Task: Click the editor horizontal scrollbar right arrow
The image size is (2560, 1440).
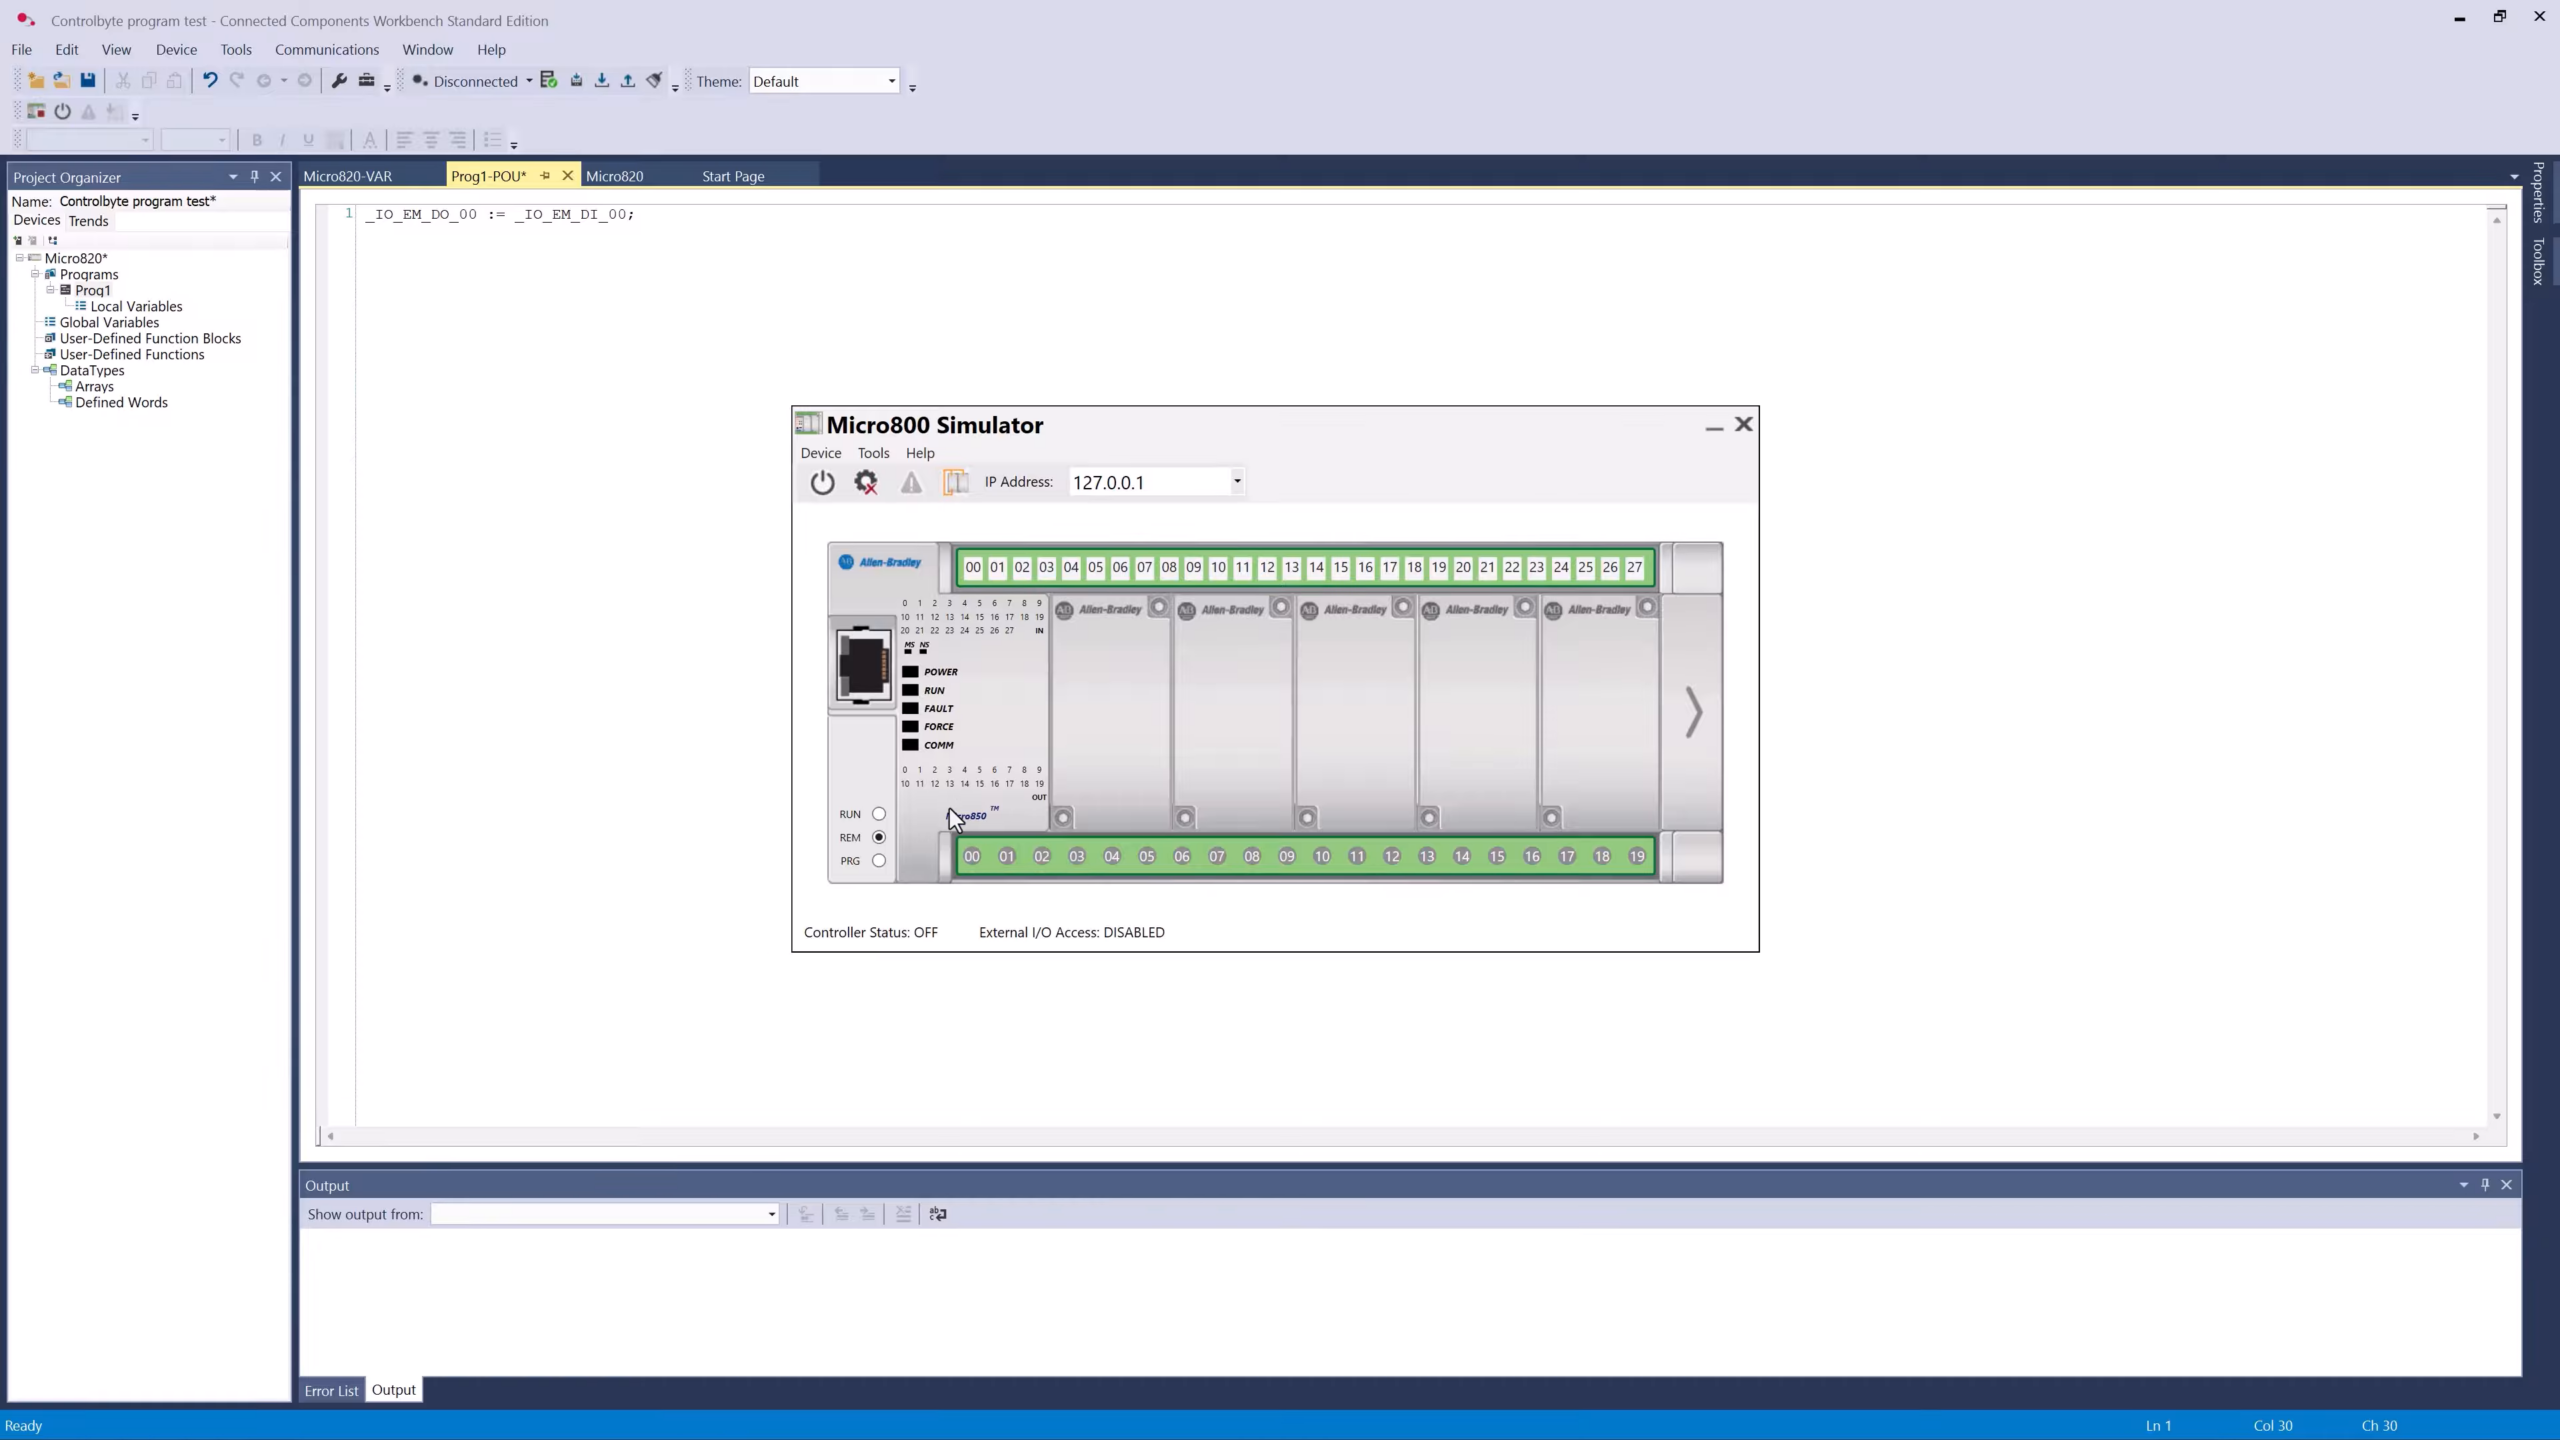Action: click(x=2476, y=1136)
